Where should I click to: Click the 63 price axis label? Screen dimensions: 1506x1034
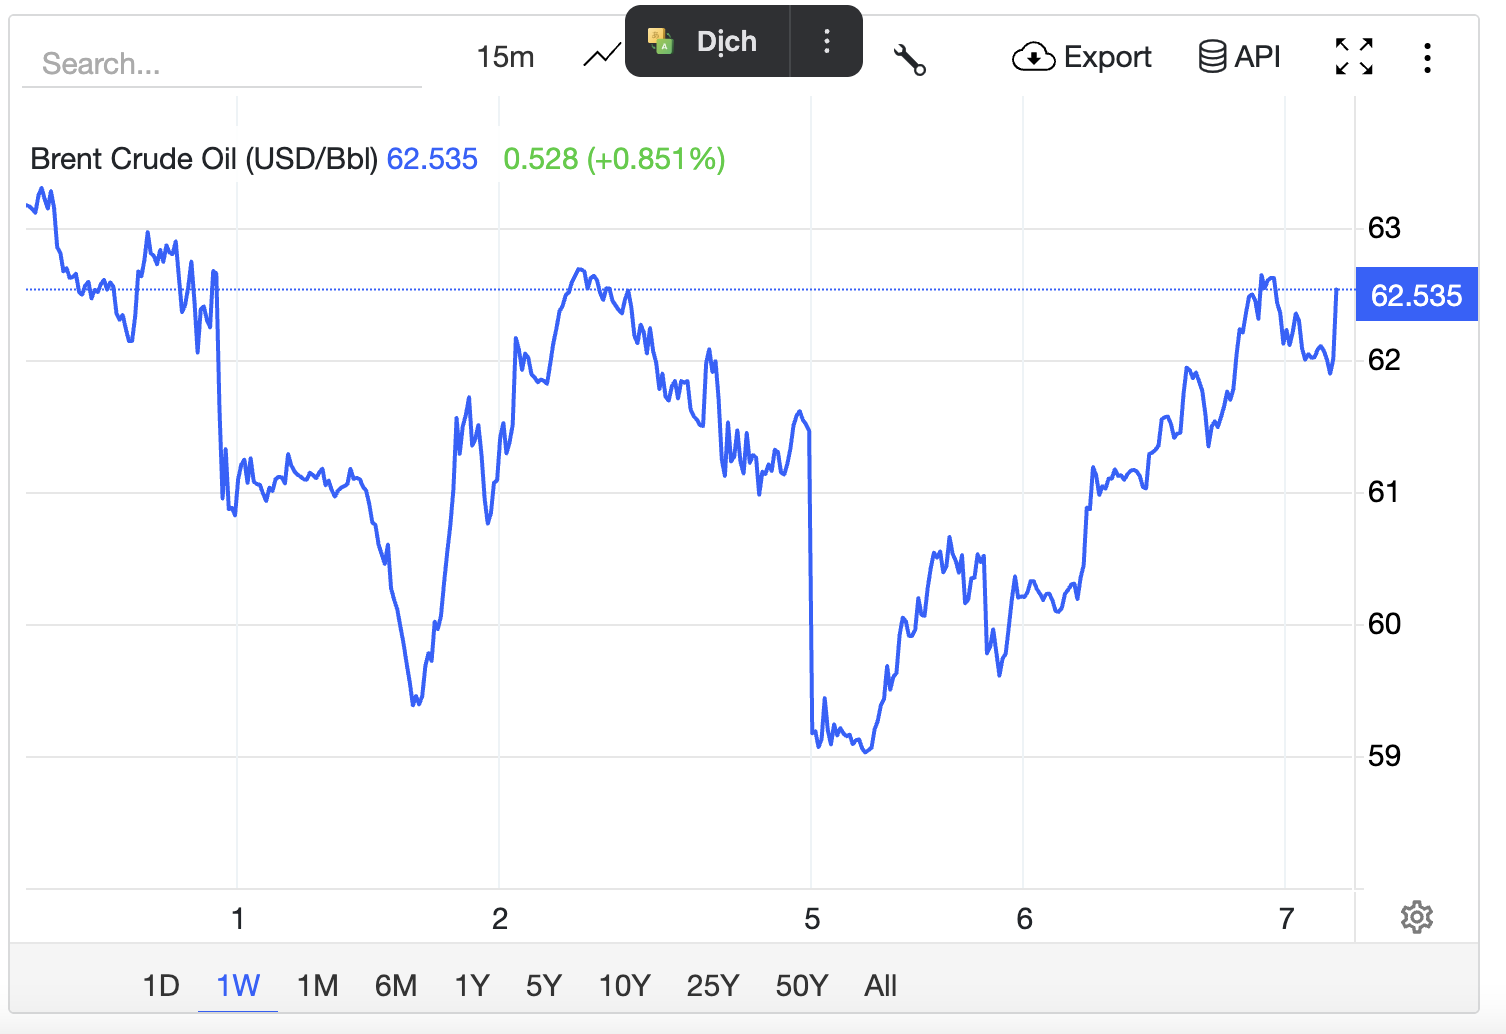(x=1384, y=228)
